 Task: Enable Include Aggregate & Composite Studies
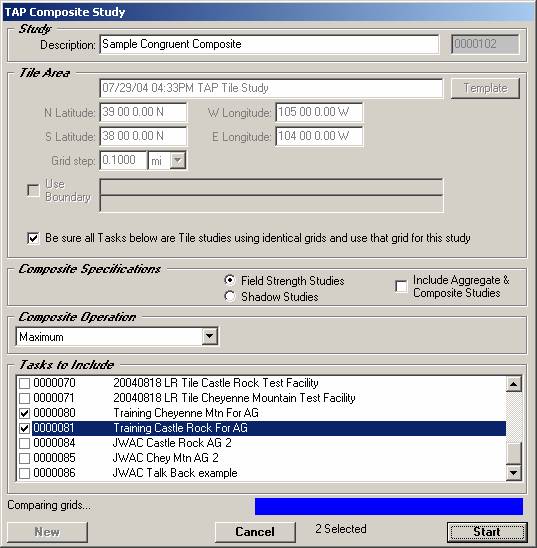point(401,286)
